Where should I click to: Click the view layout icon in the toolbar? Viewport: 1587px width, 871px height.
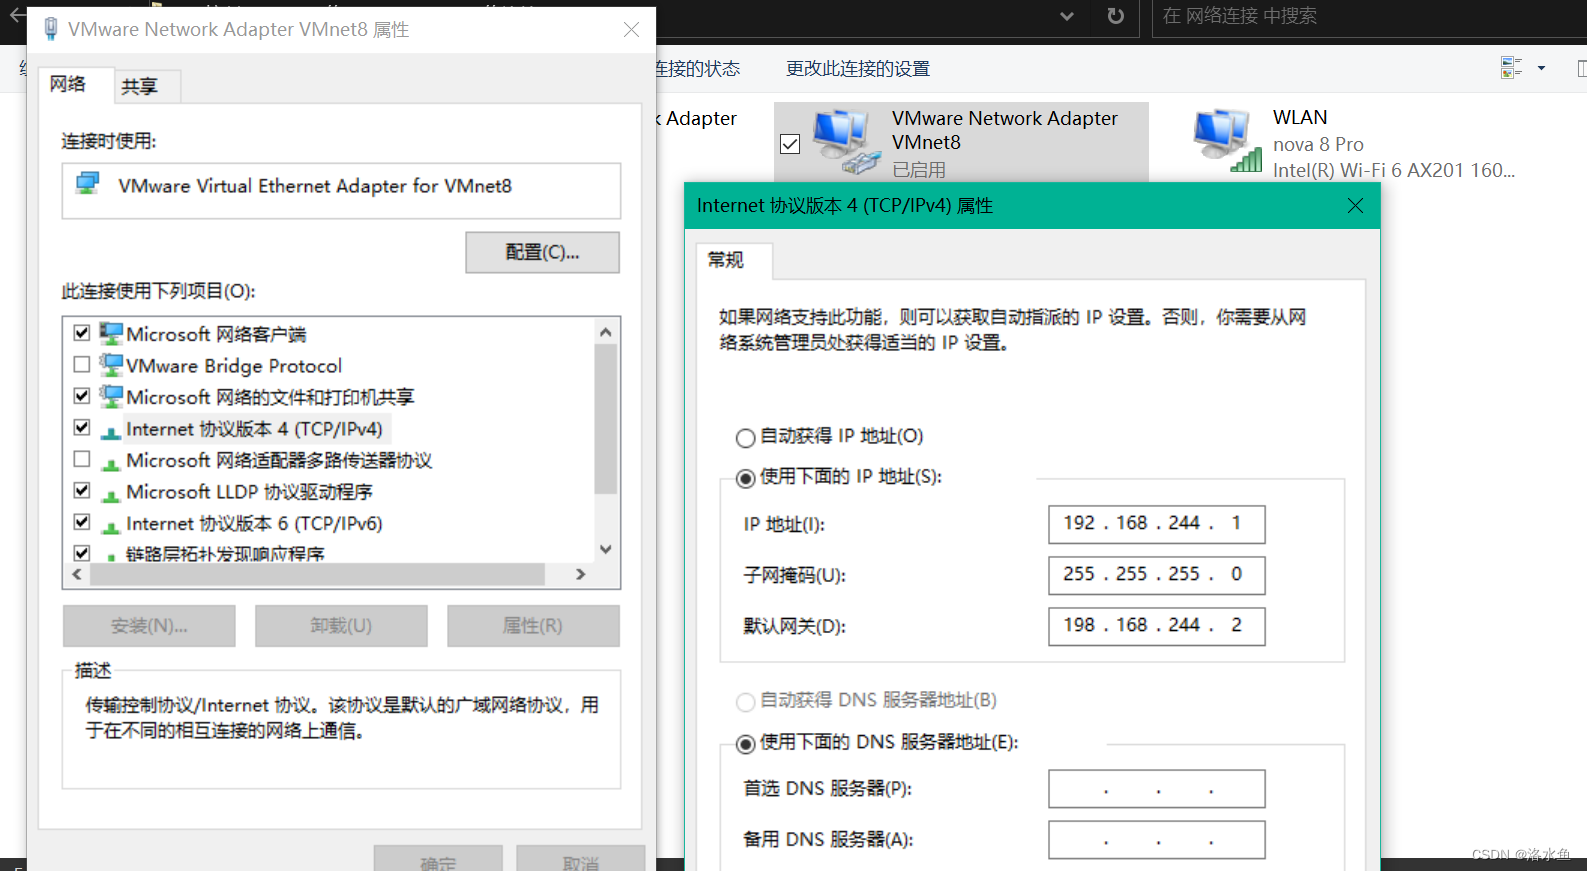tap(1511, 68)
